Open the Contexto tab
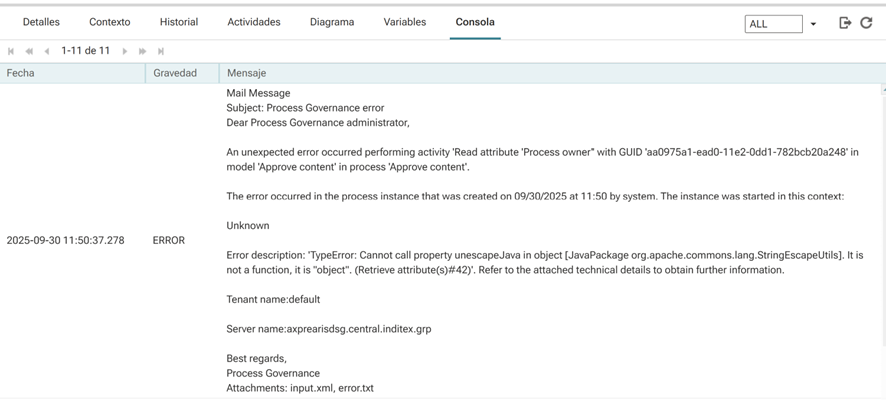 (x=110, y=22)
